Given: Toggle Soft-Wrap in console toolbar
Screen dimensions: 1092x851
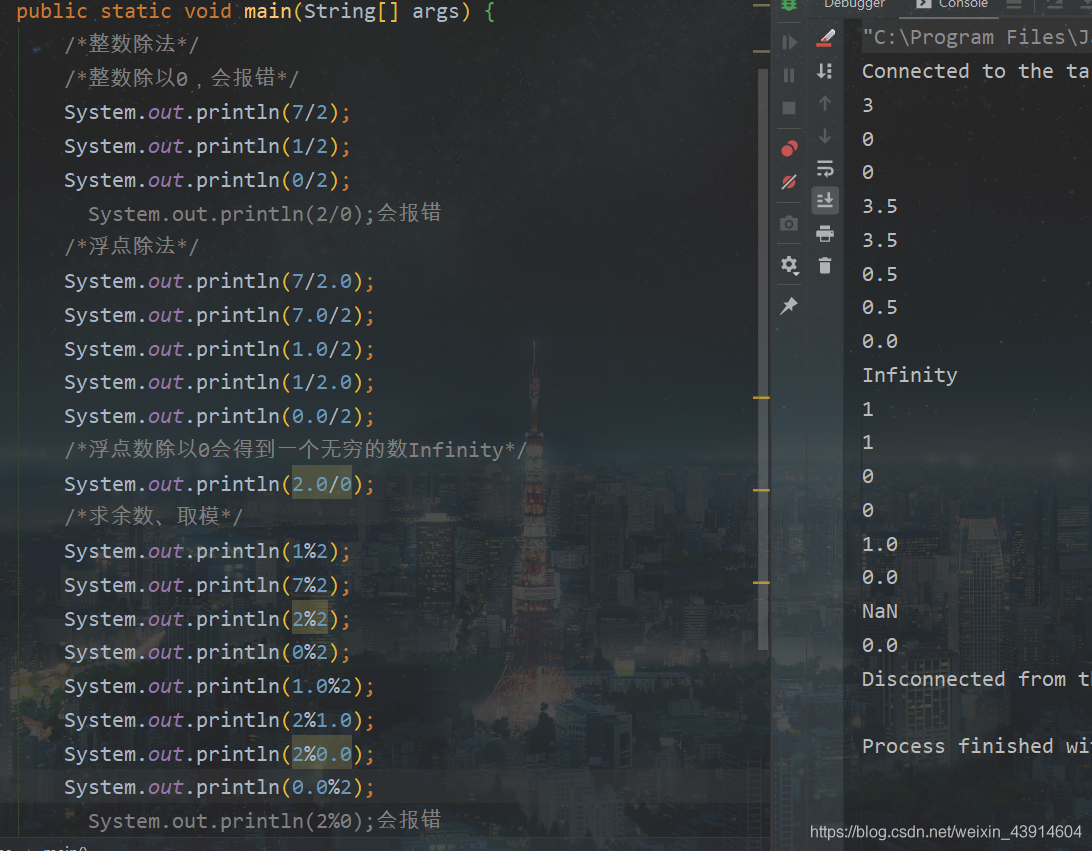Looking at the screenshot, I should click(x=825, y=169).
